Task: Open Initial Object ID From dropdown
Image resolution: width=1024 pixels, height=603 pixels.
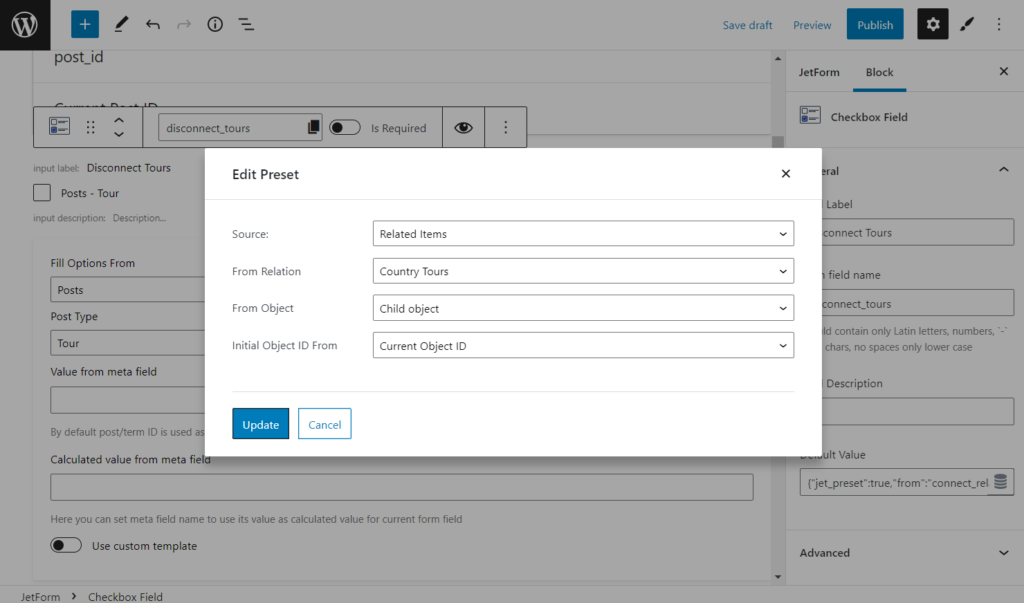Action: click(x=583, y=346)
